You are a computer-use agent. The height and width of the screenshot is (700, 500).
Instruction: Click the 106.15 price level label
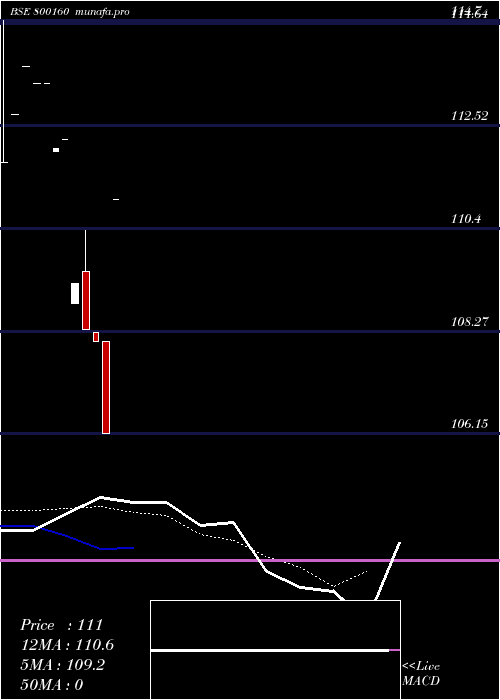point(469,424)
